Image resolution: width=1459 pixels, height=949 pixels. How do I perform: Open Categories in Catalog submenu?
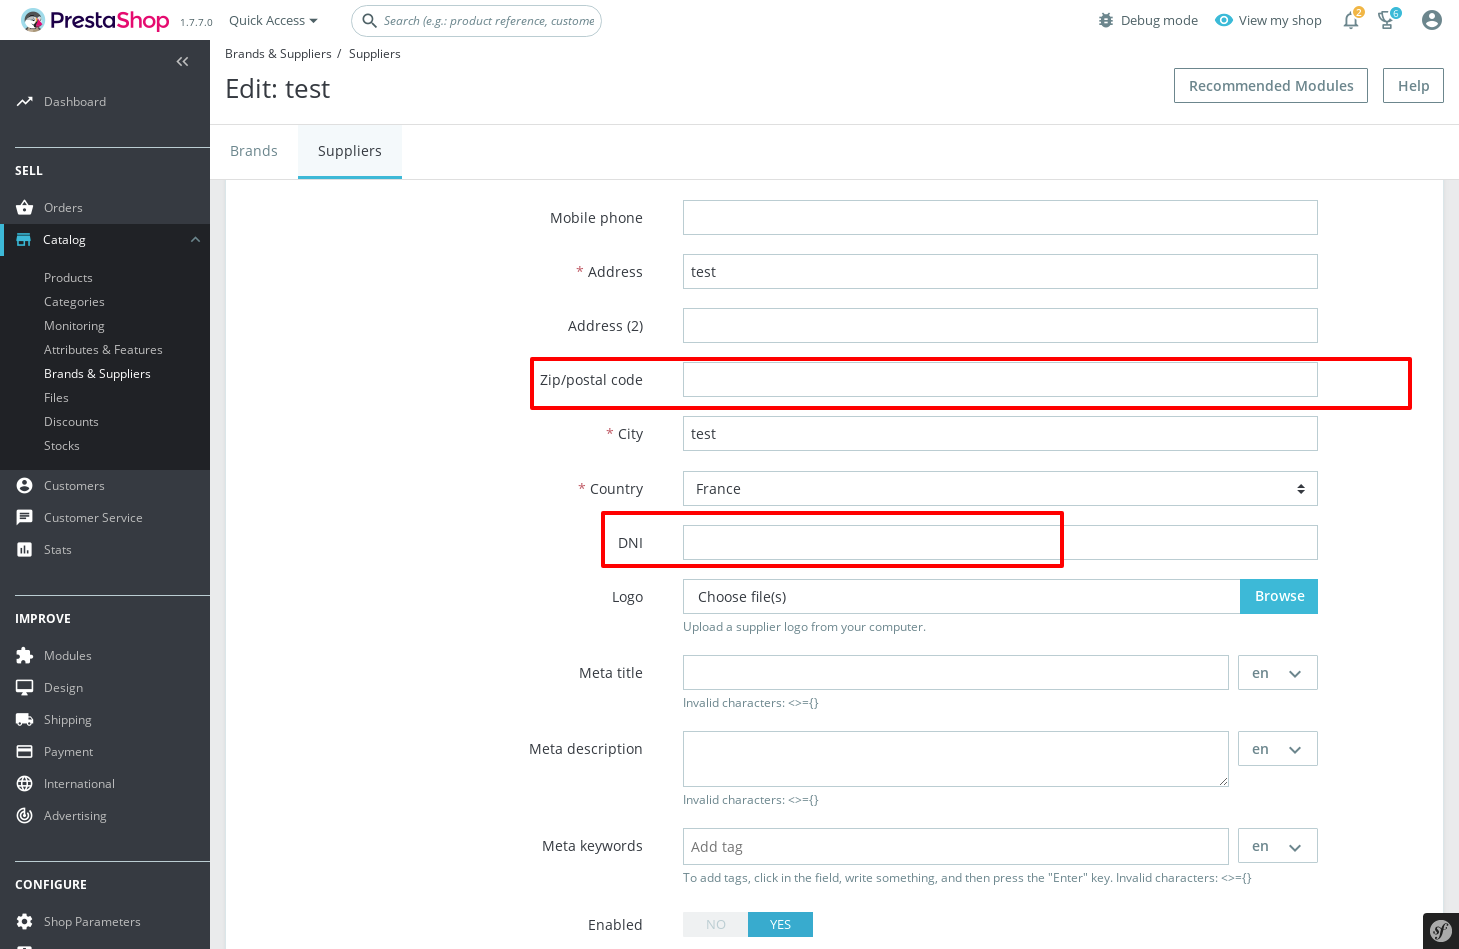click(x=74, y=302)
